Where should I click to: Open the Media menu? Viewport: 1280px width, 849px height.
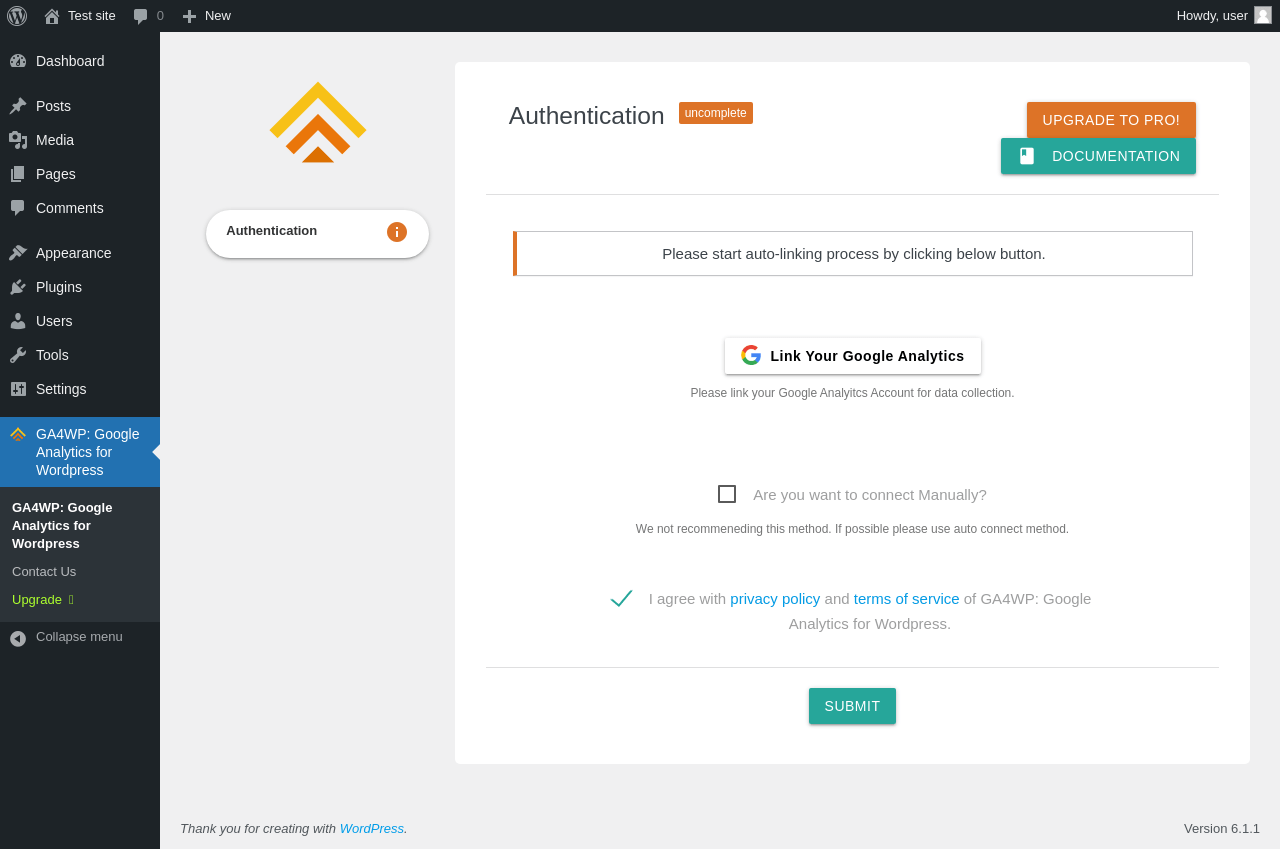(x=80, y=140)
